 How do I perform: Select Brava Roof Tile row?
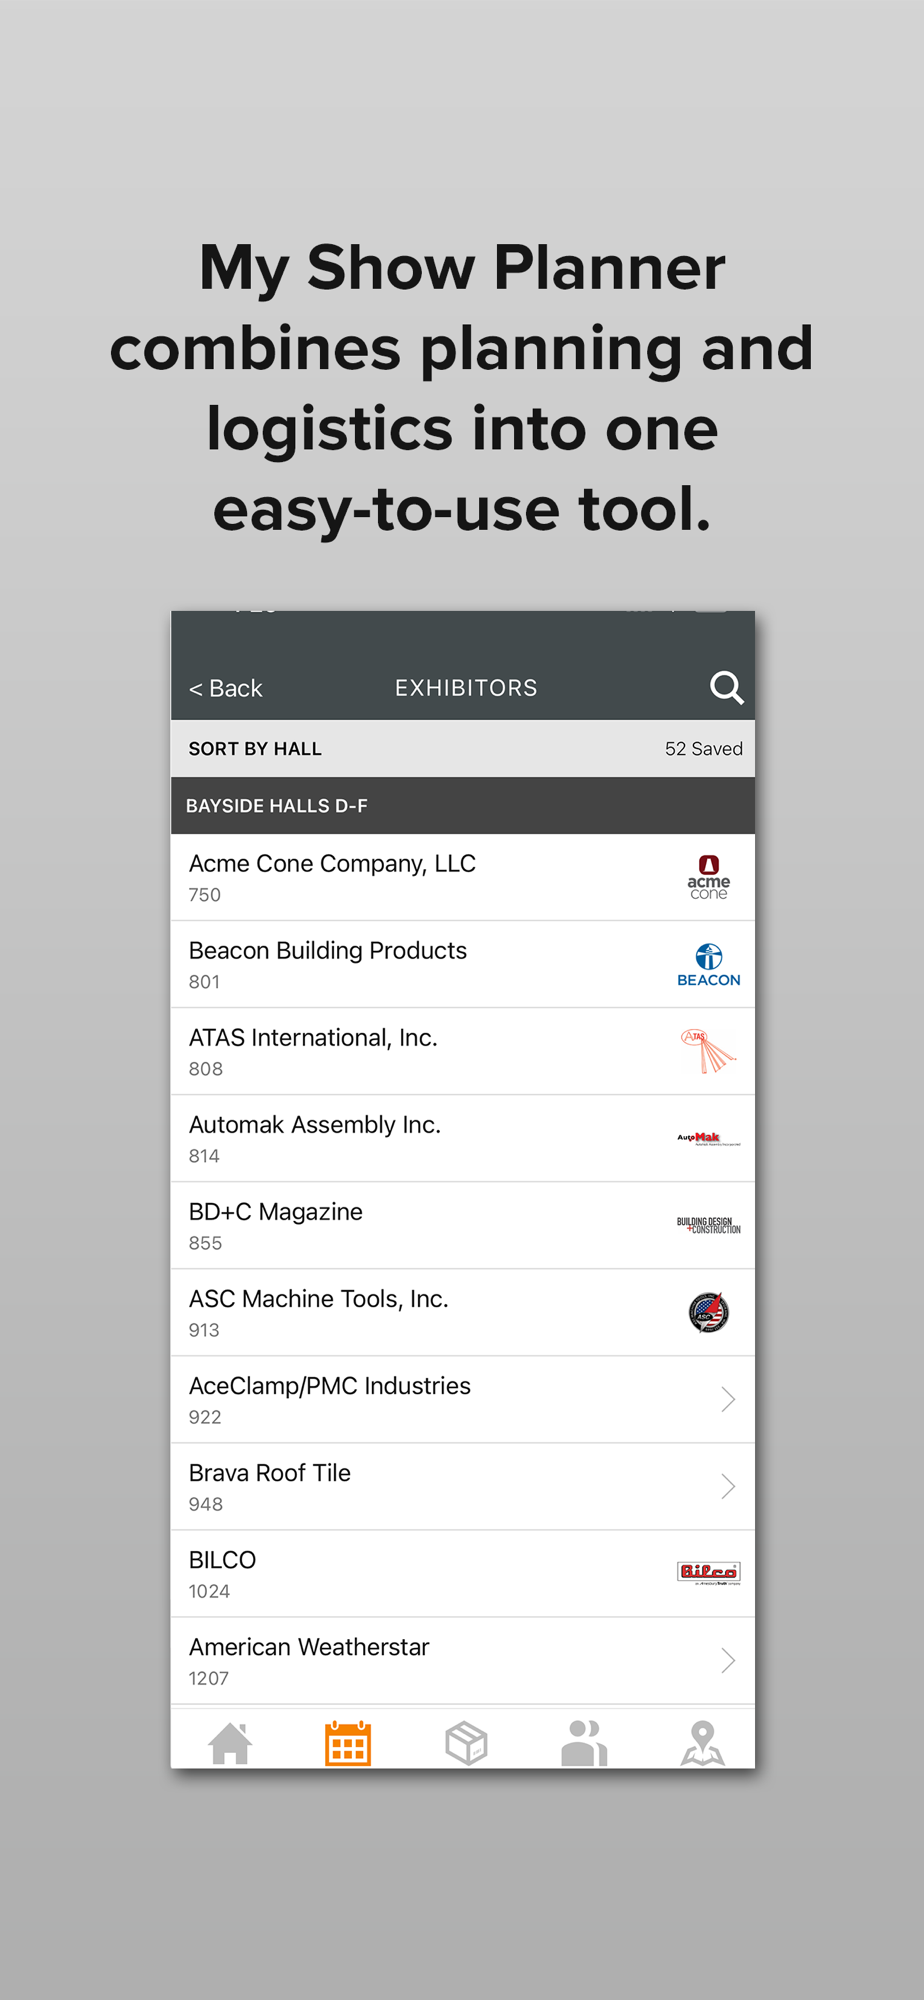(463, 1486)
